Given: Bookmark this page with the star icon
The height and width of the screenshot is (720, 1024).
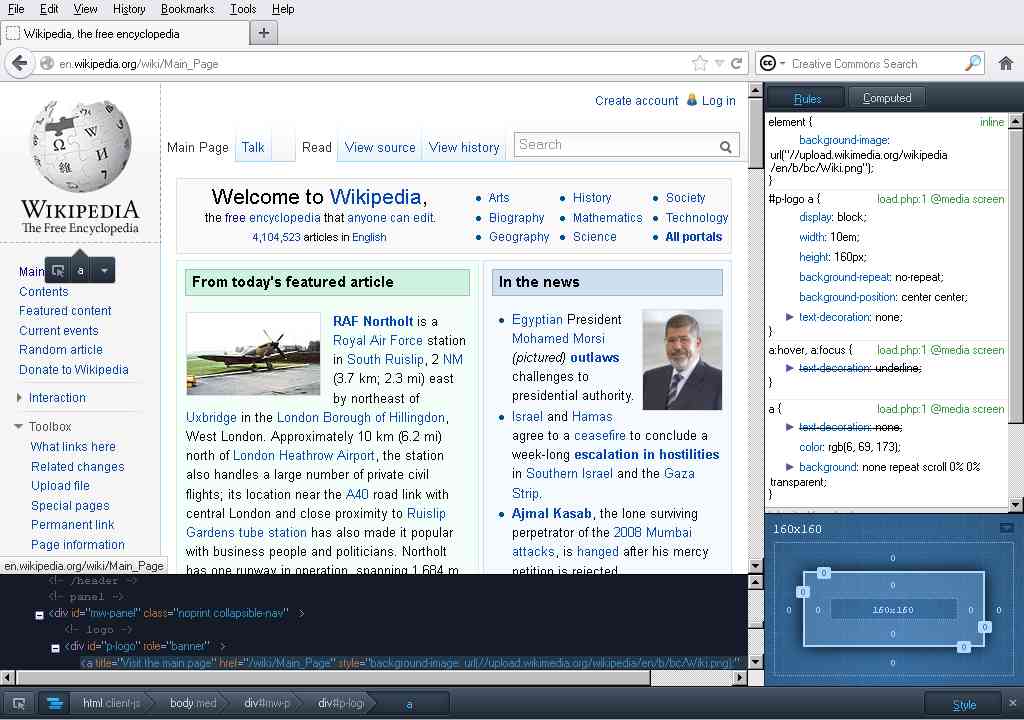Looking at the screenshot, I should (699, 63).
